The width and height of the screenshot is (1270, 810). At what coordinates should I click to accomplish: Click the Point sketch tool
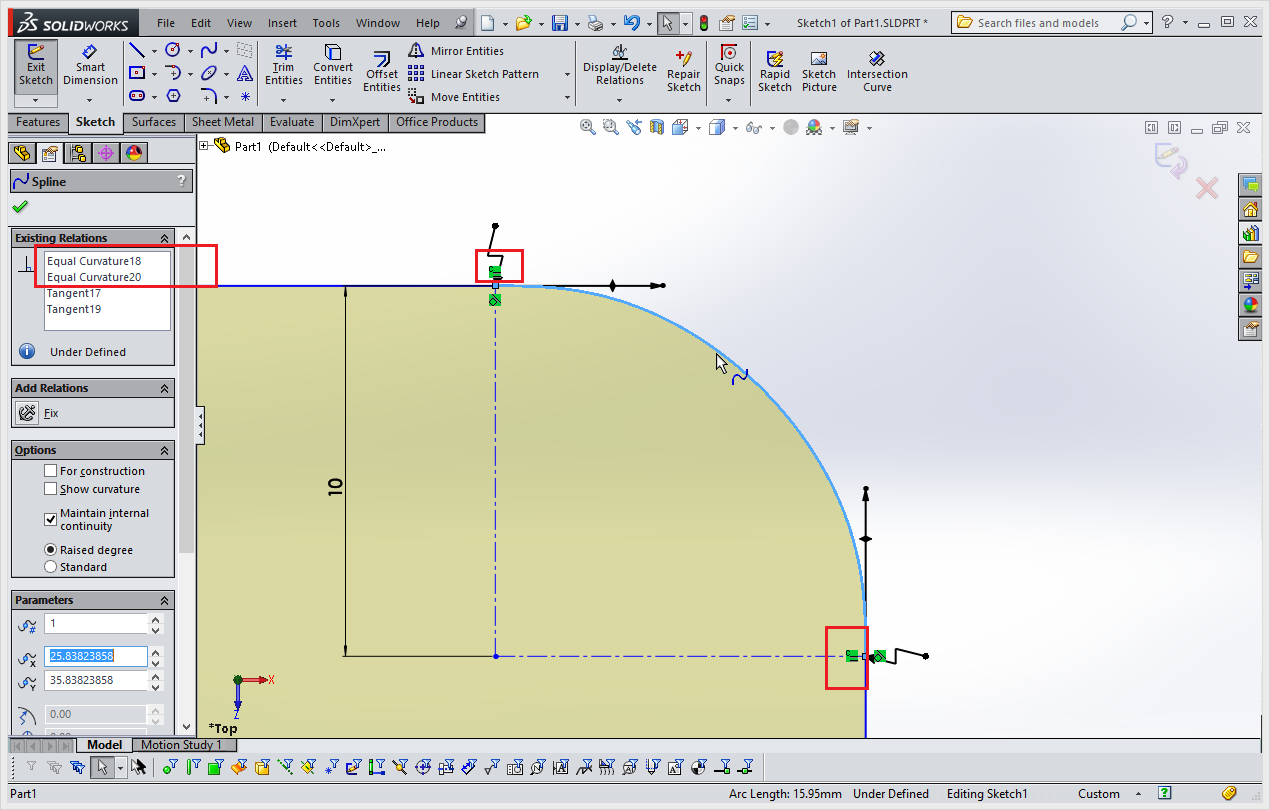tap(245, 97)
